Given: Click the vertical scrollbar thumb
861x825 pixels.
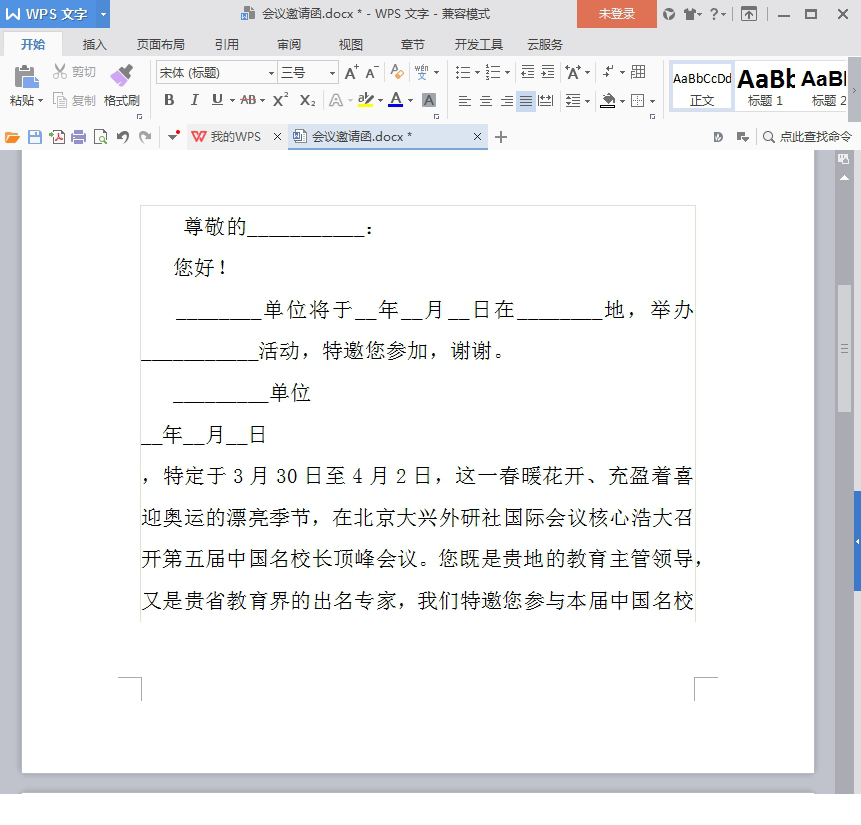Looking at the screenshot, I should [844, 348].
